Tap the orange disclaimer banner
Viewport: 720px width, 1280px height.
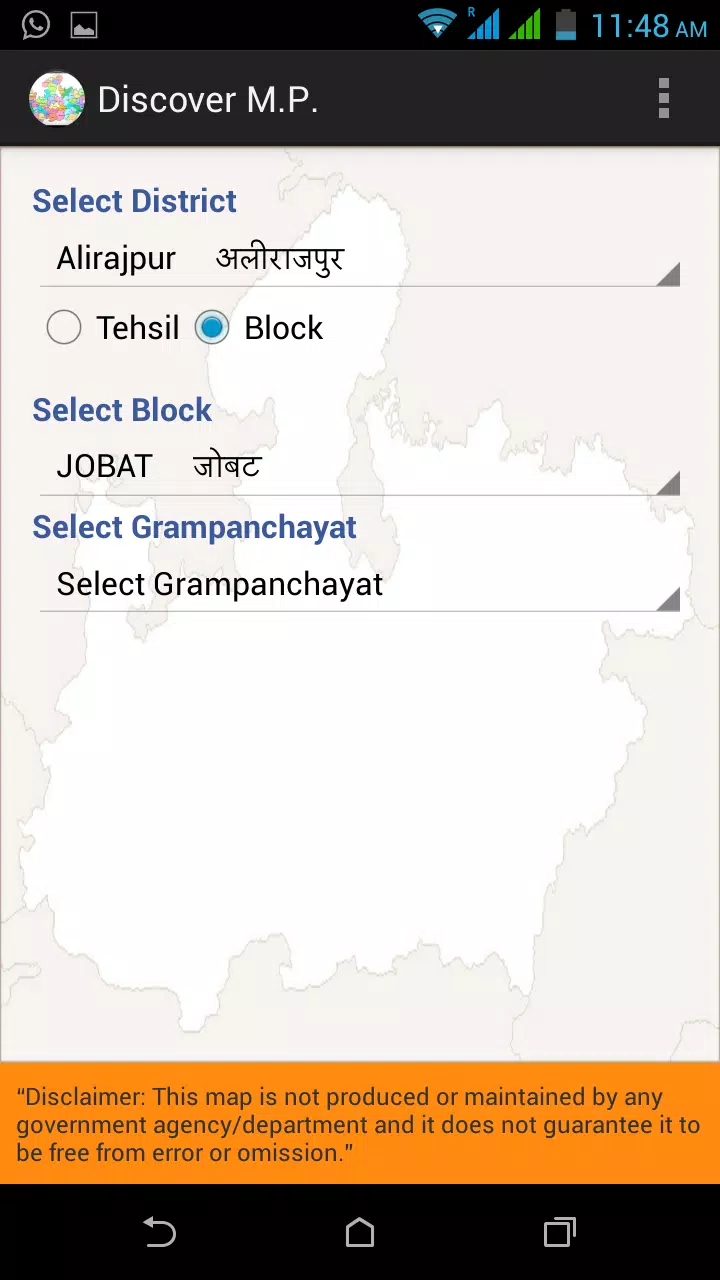coord(360,1124)
